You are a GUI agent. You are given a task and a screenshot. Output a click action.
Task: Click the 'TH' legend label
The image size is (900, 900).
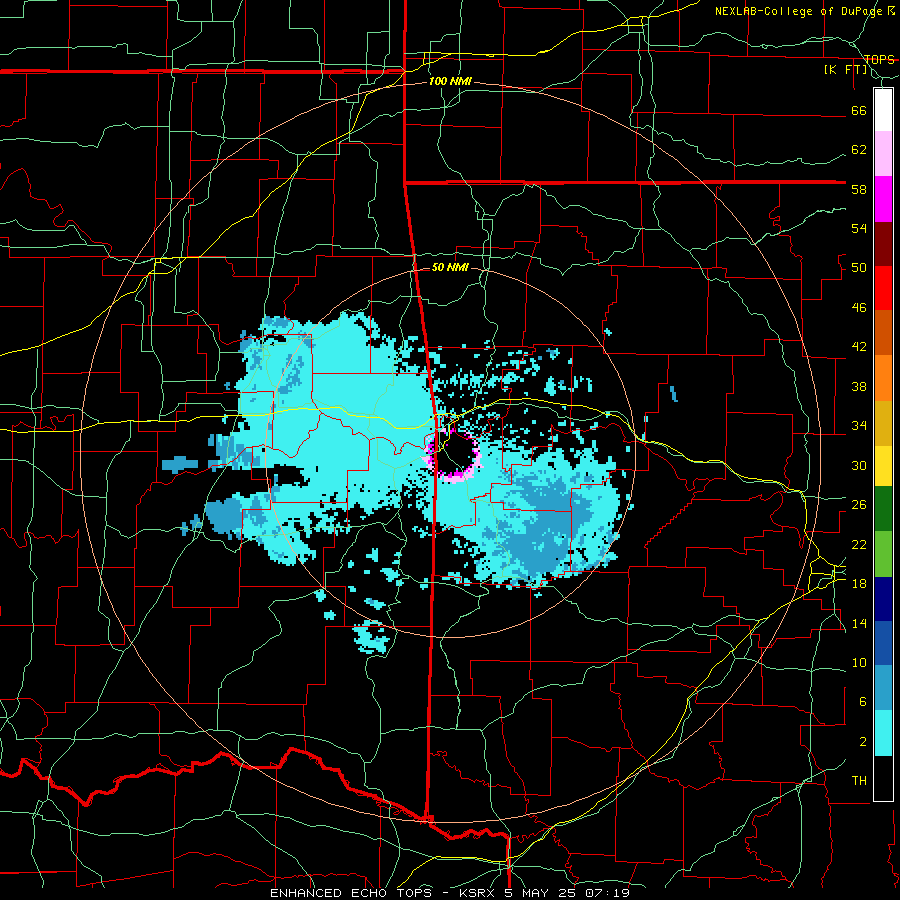[859, 781]
